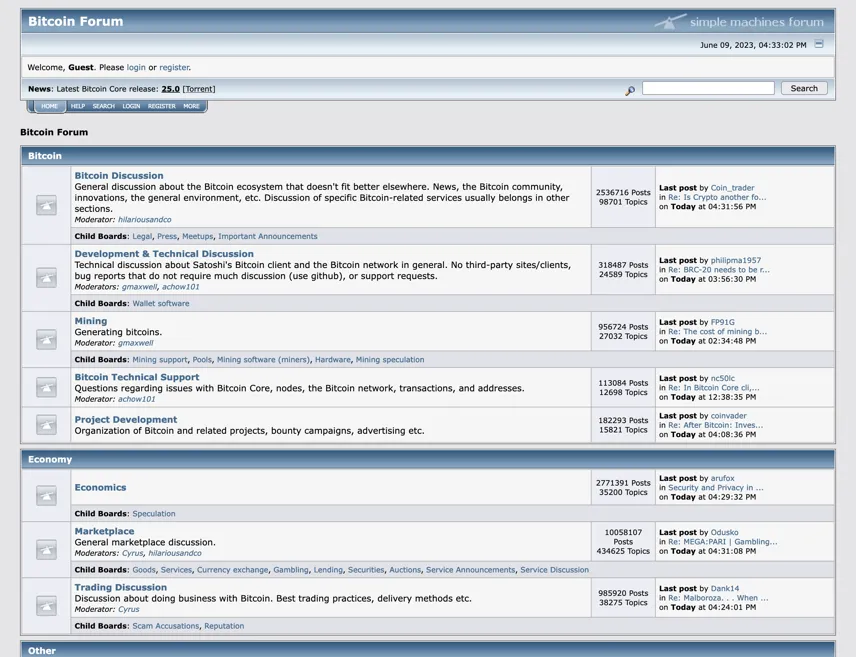The image size is (856, 657).
Task: Open the Auctions child board
Action: tap(405, 570)
